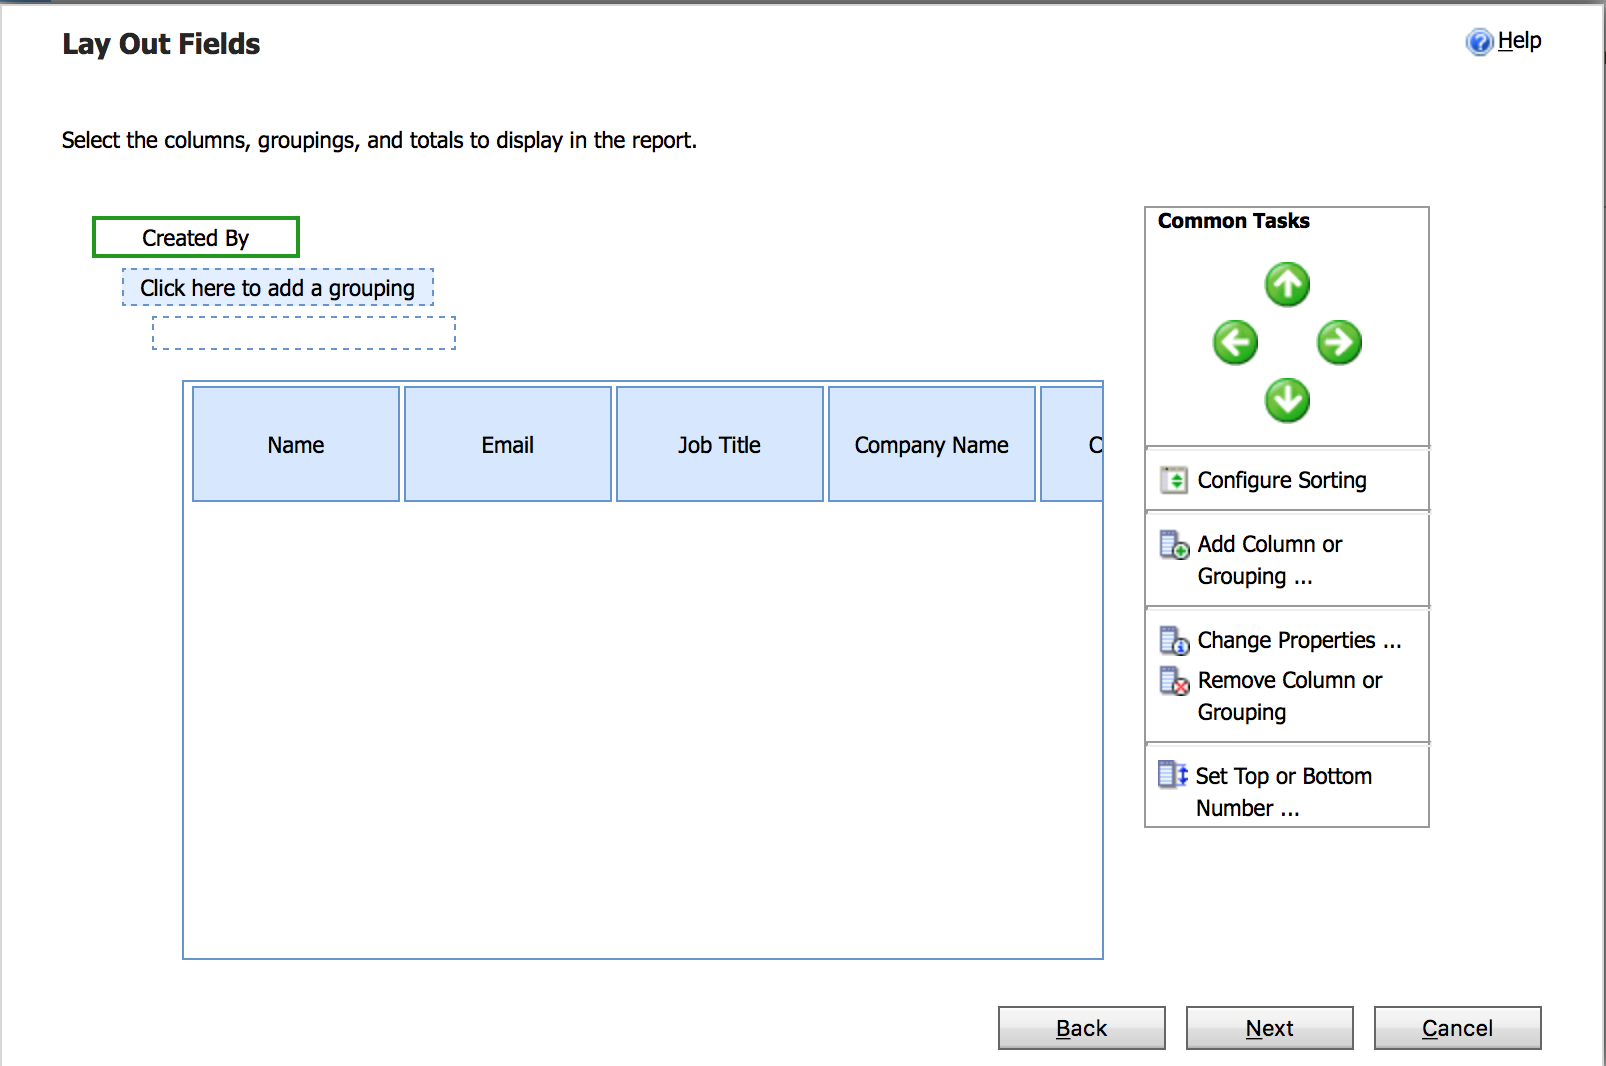This screenshot has width=1606, height=1066.
Task: Select the Job Title column
Action: (720, 444)
